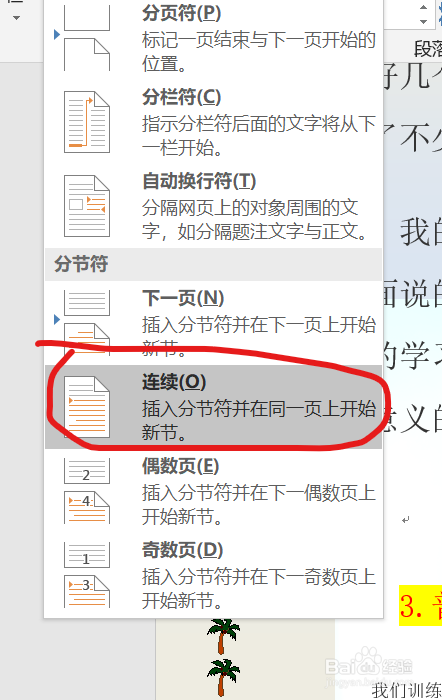This screenshot has width=442, height=700.
Task: Insert a Continuous 连续(O) section break
Action: 213,407
